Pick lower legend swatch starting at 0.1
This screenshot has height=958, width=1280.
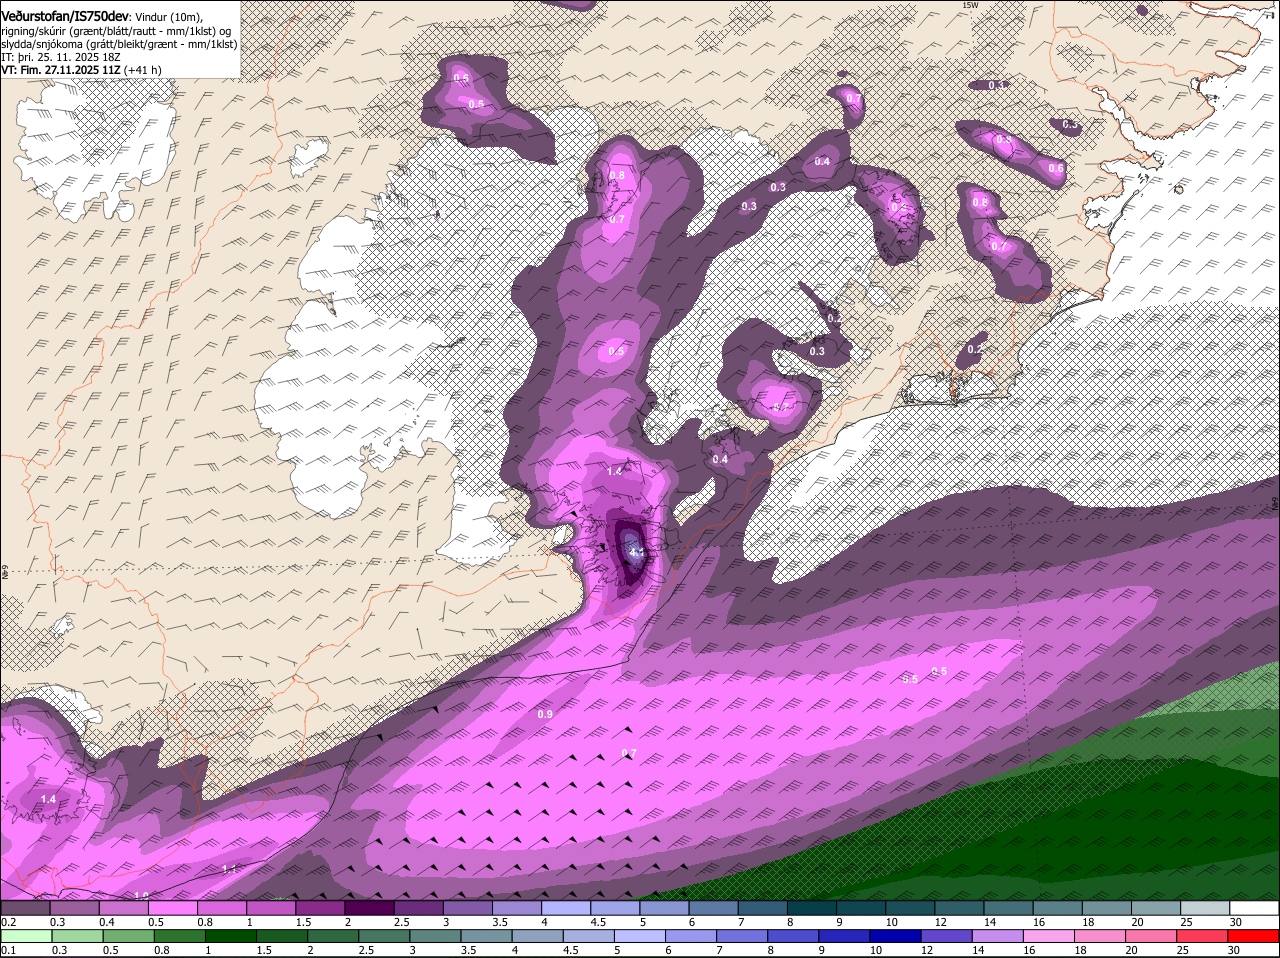tap(26, 936)
